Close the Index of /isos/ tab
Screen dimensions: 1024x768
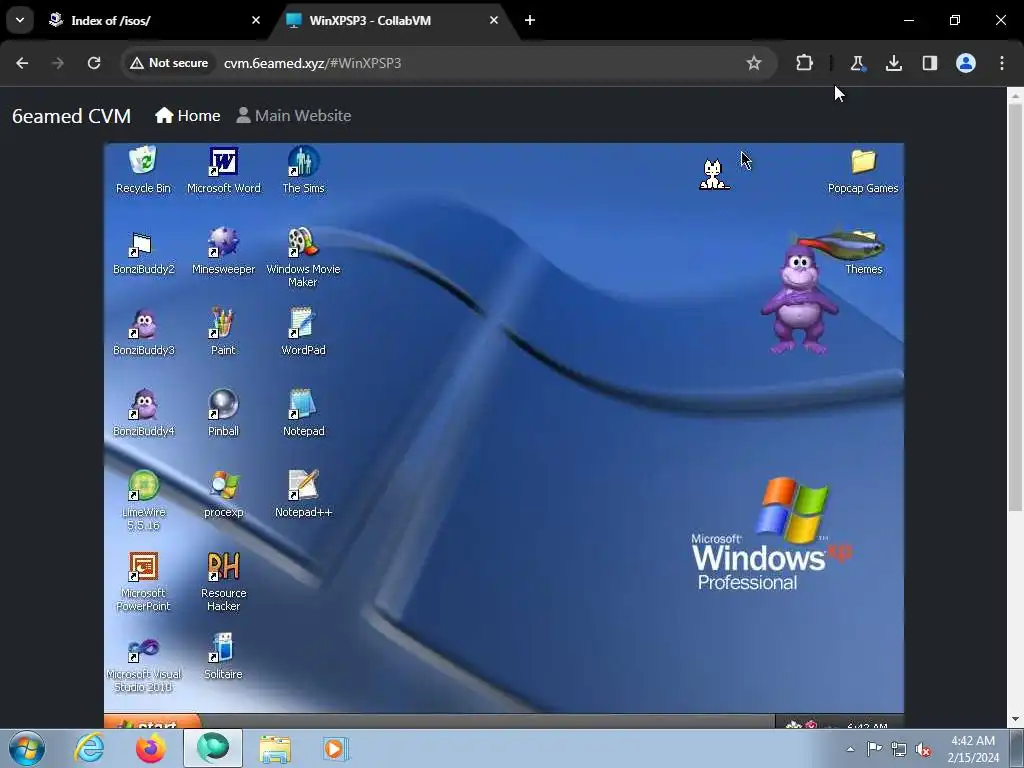[x=255, y=20]
